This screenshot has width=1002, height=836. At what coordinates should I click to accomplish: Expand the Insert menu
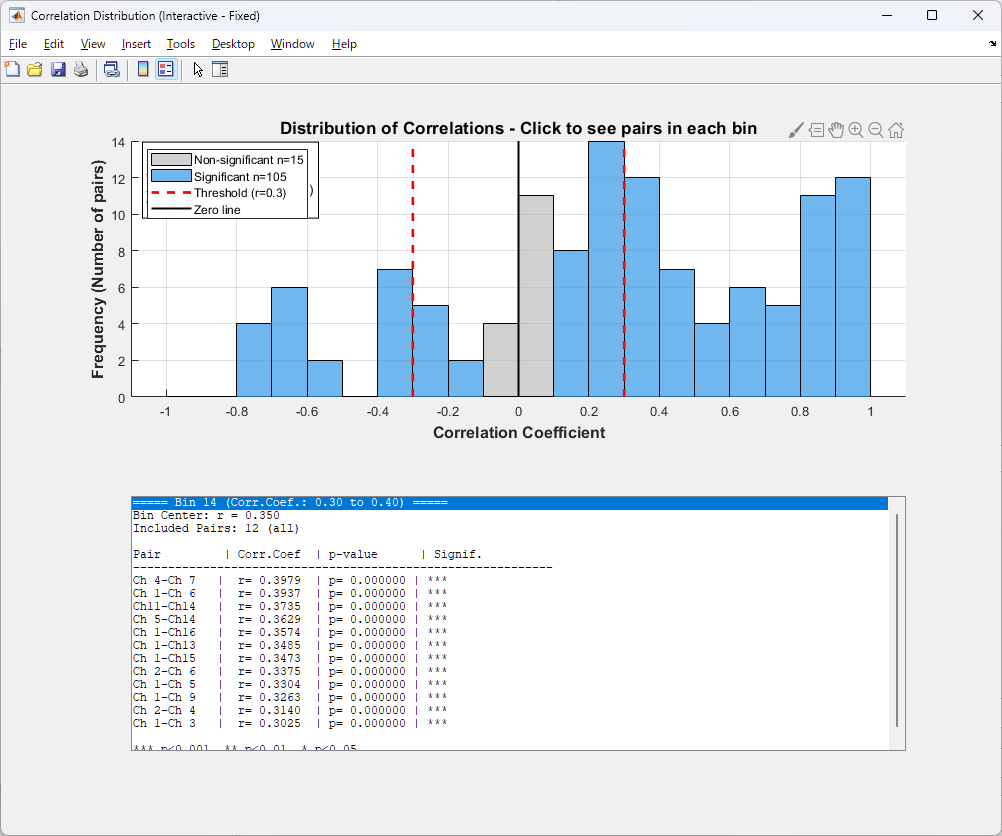point(136,44)
